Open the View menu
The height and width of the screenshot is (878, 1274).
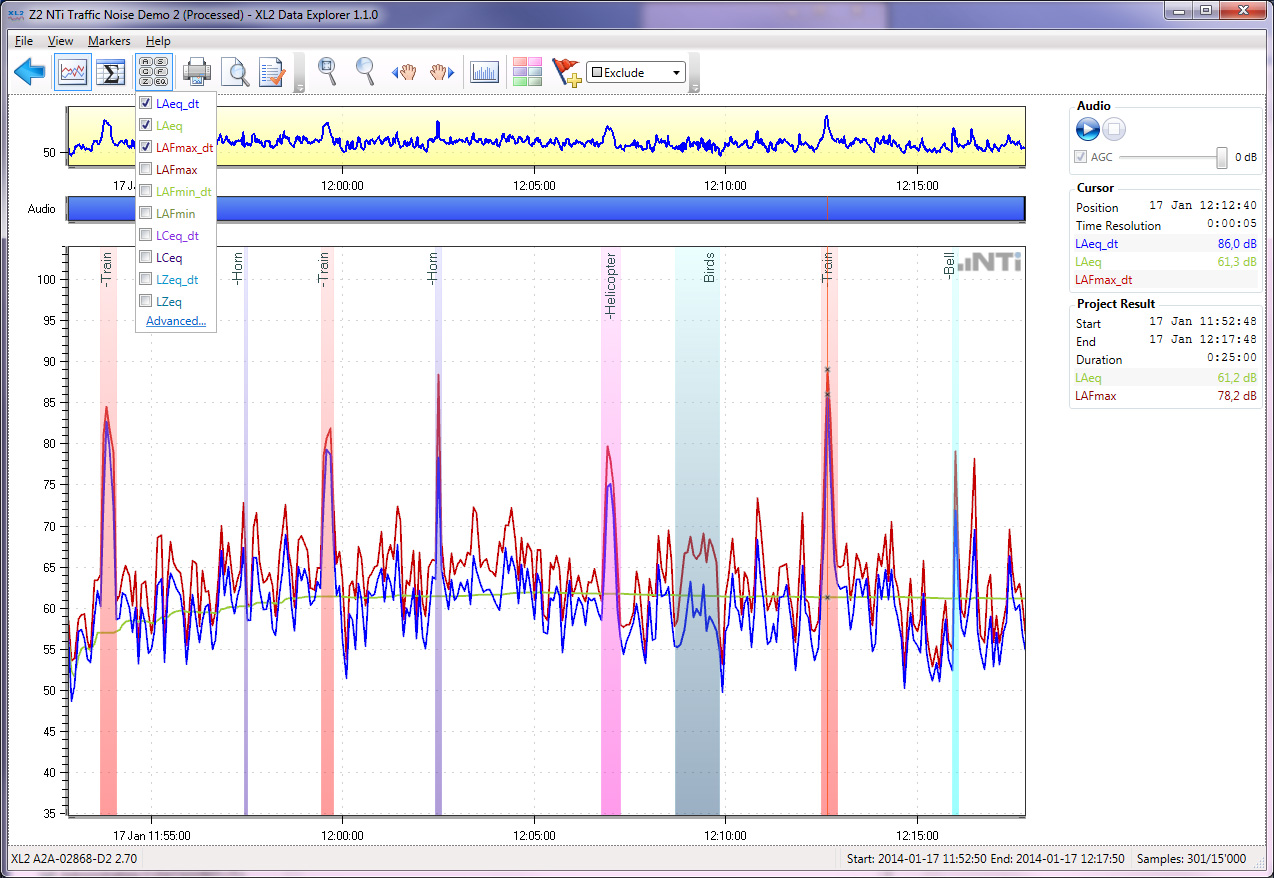click(60, 41)
